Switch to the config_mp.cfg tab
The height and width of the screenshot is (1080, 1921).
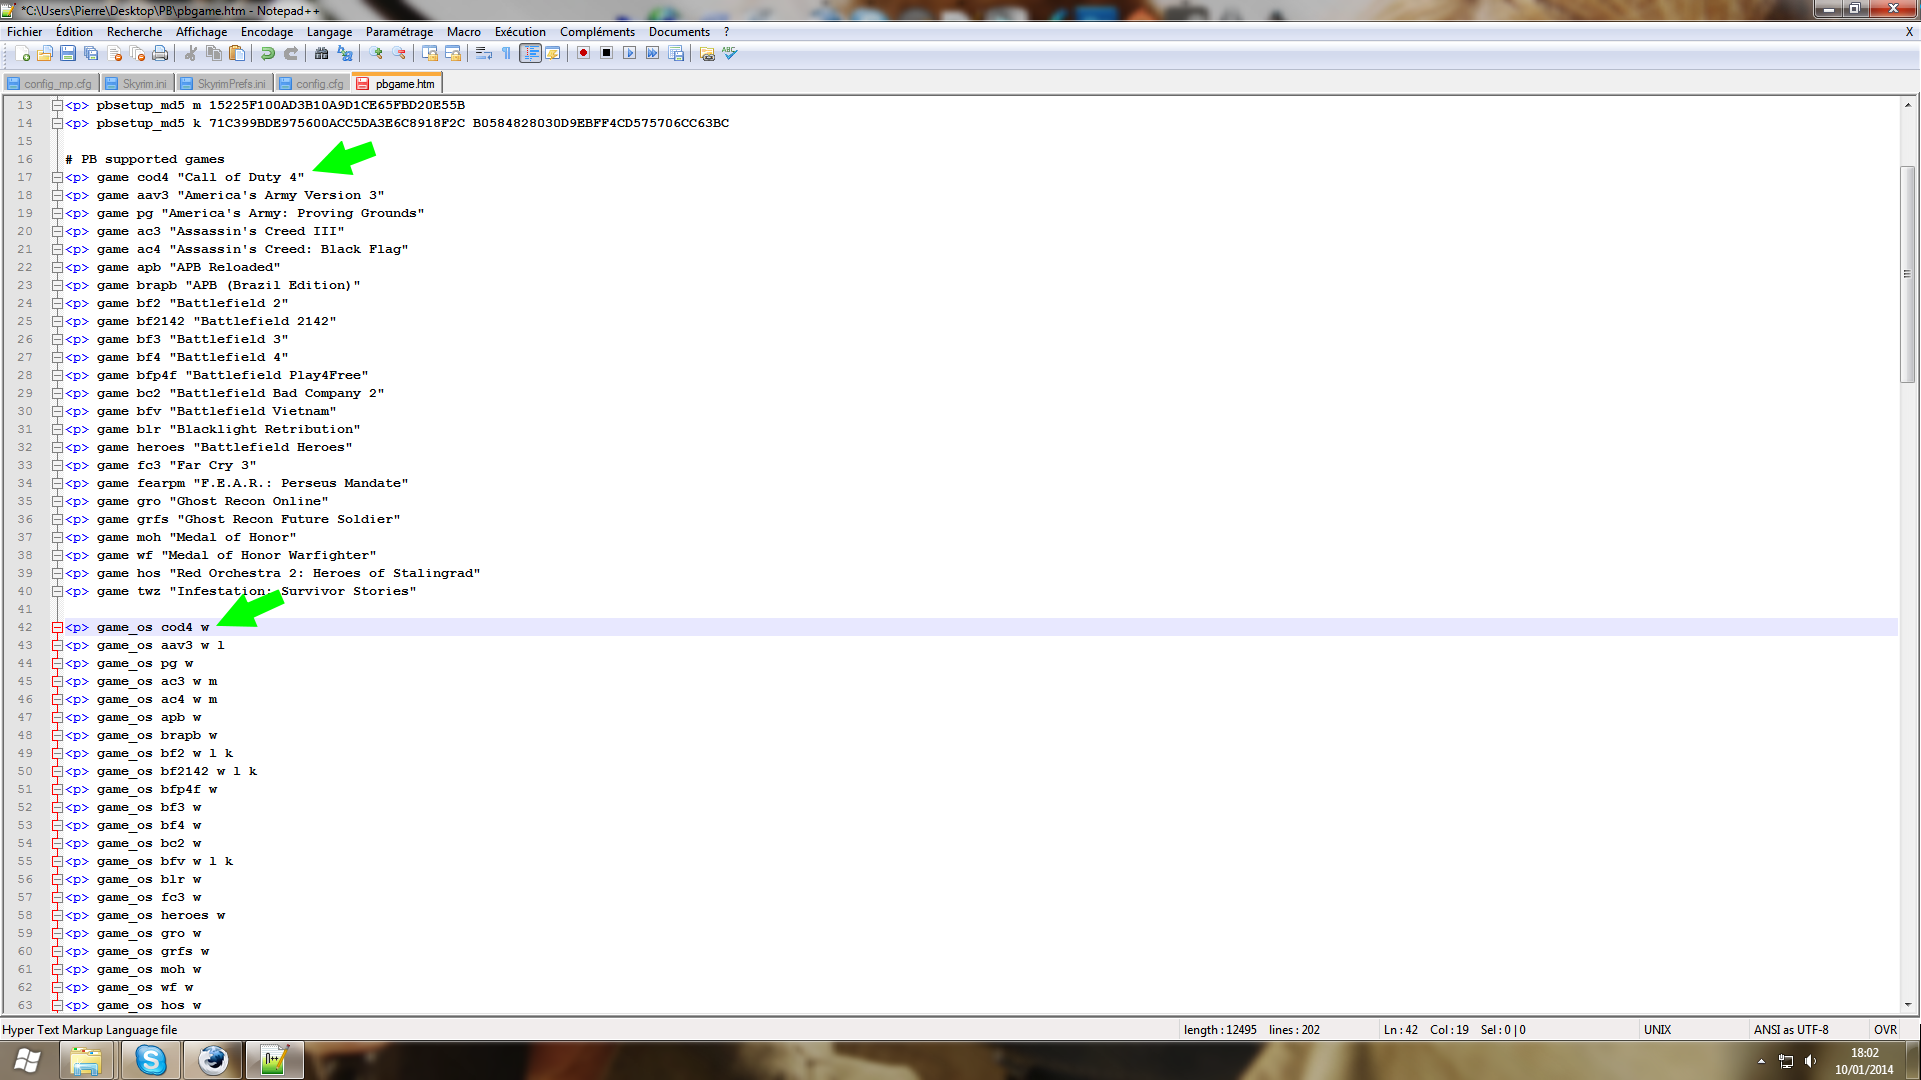click(50, 84)
